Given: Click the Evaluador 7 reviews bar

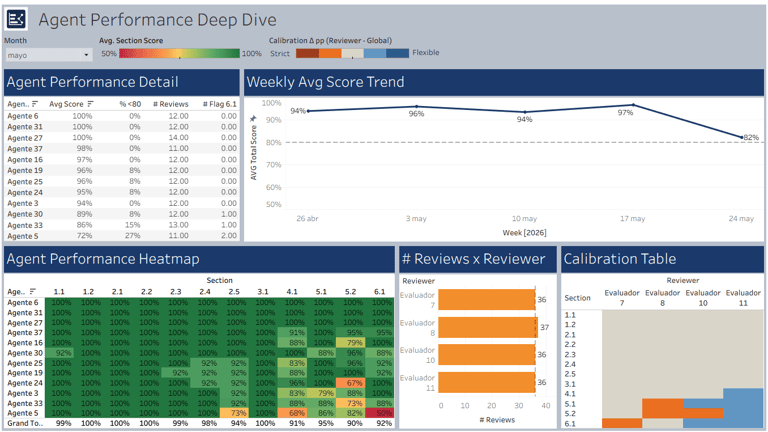Looking at the screenshot, I should (x=486, y=299).
